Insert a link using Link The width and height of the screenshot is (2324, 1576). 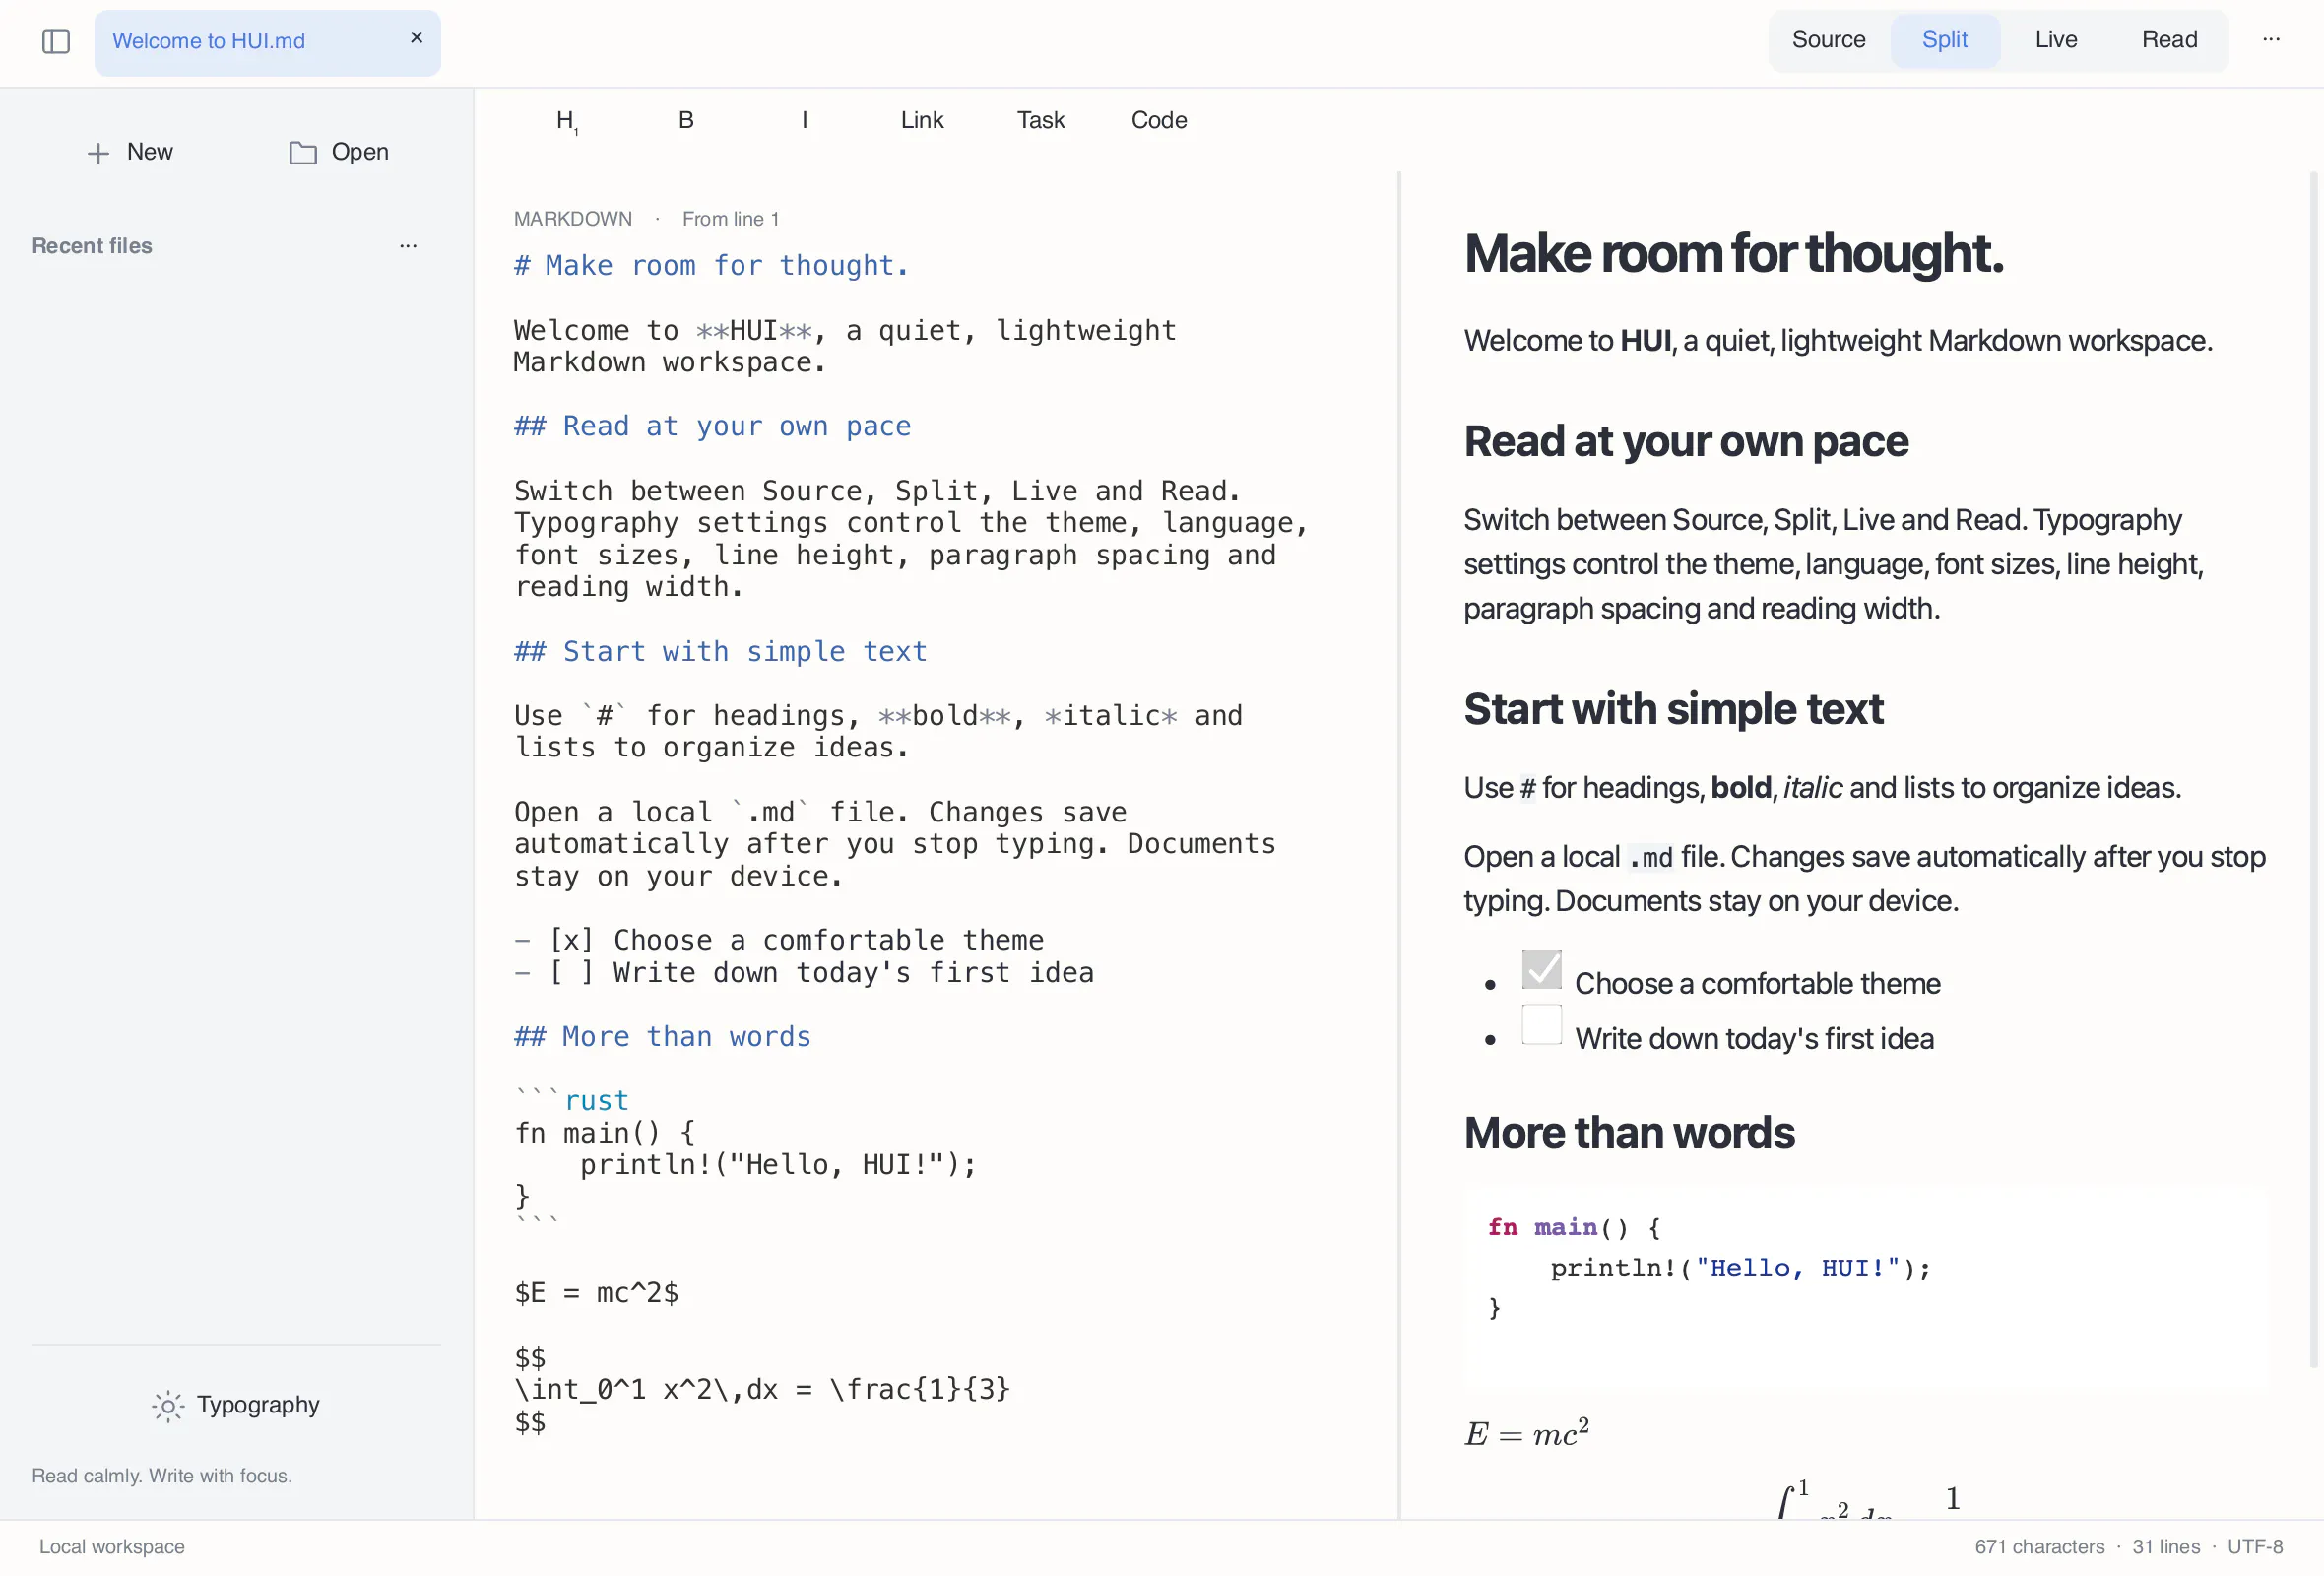[922, 120]
